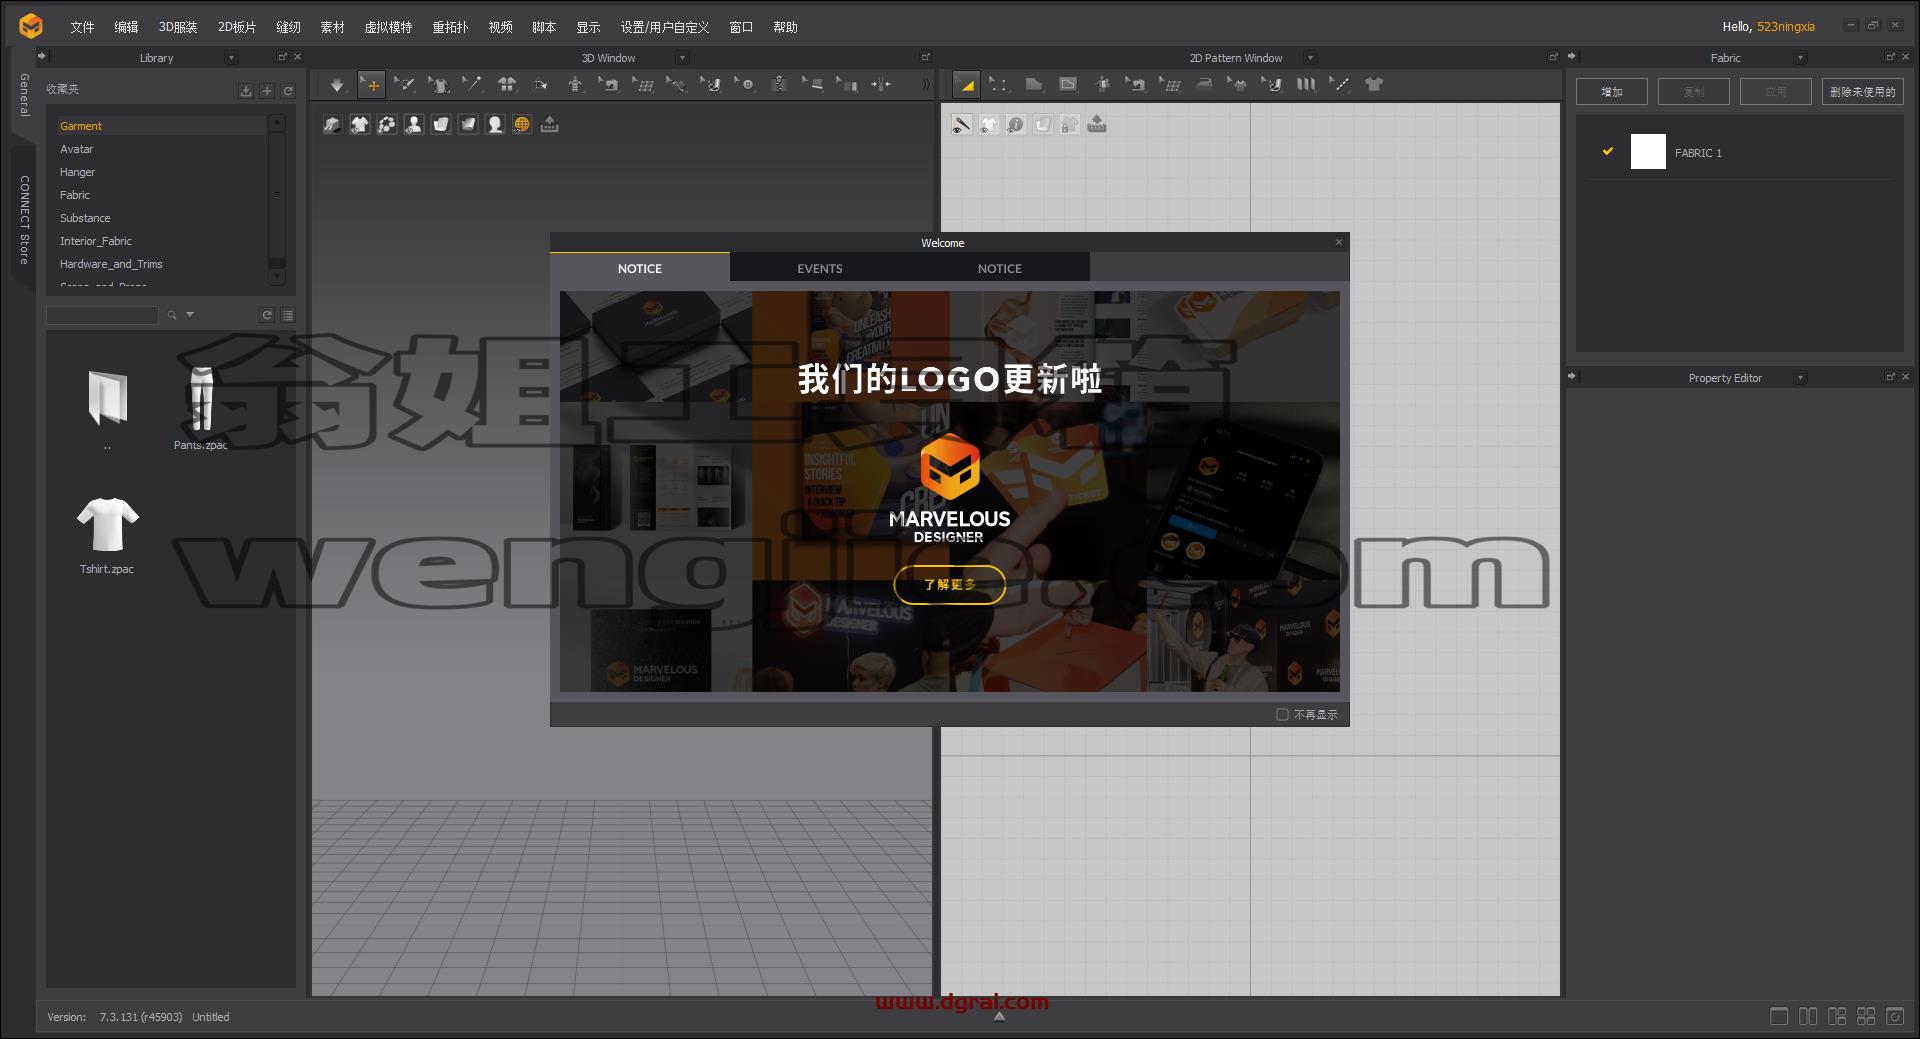
Task: Click the Library search input field
Action: point(102,315)
